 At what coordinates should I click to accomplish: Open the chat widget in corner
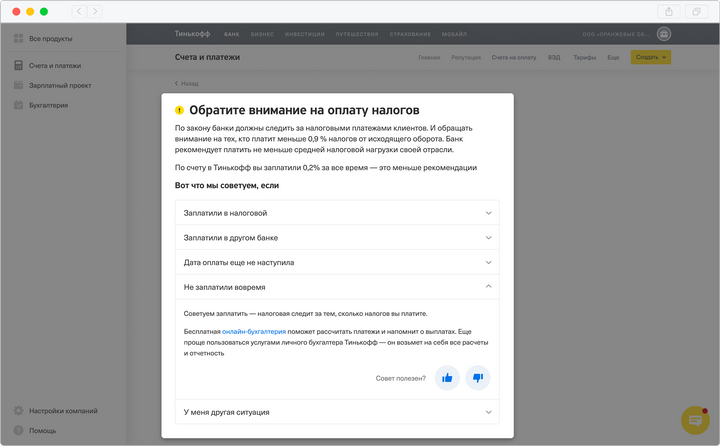pyautogui.click(x=694, y=420)
